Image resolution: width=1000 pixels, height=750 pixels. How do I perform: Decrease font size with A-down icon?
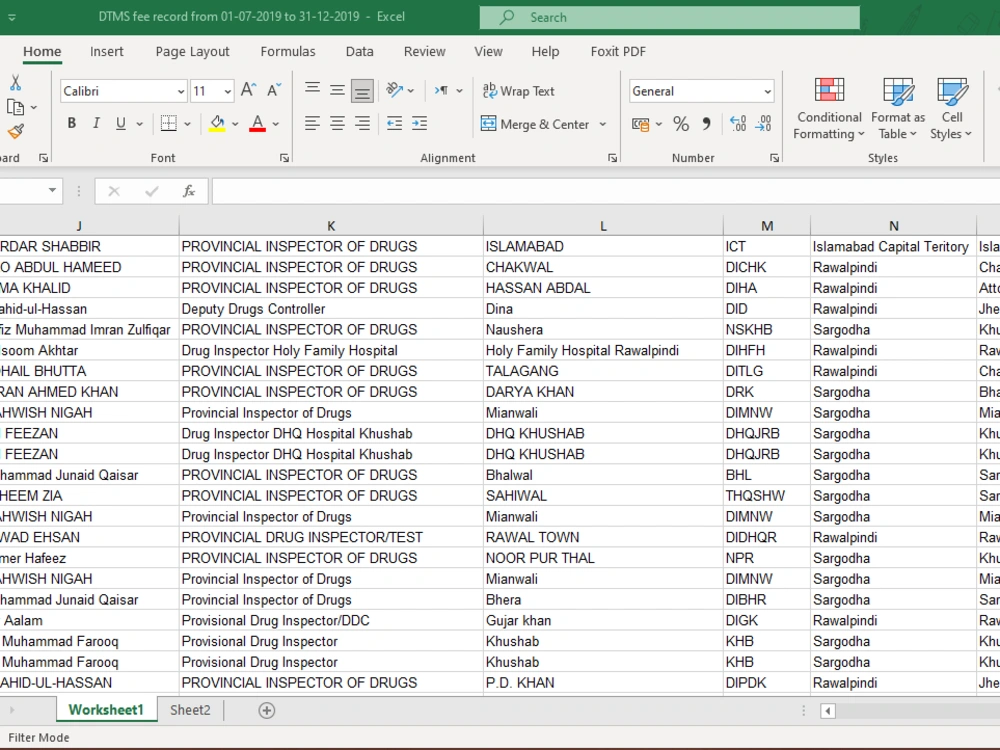[274, 91]
